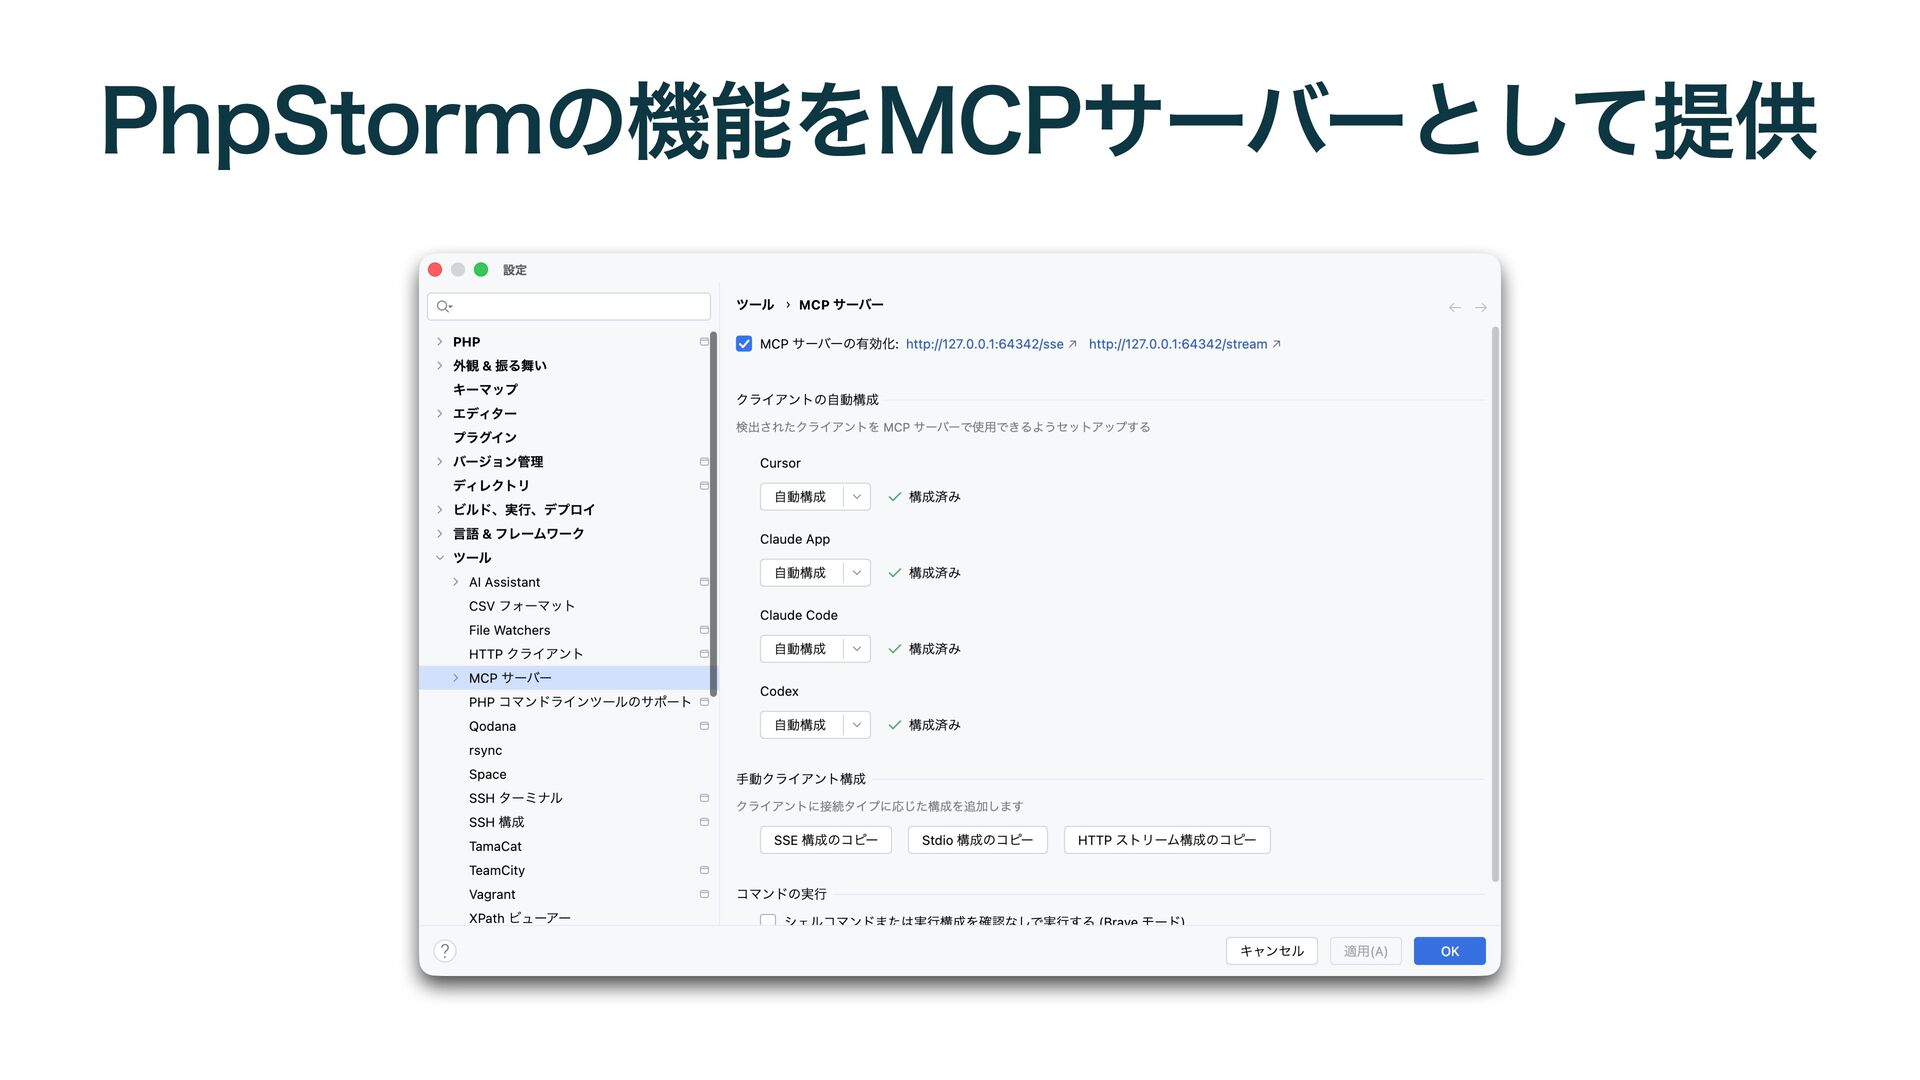The height and width of the screenshot is (1080, 1920).
Task: Open the Claude Code 自動構成 dropdown arrow
Action: (857, 649)
